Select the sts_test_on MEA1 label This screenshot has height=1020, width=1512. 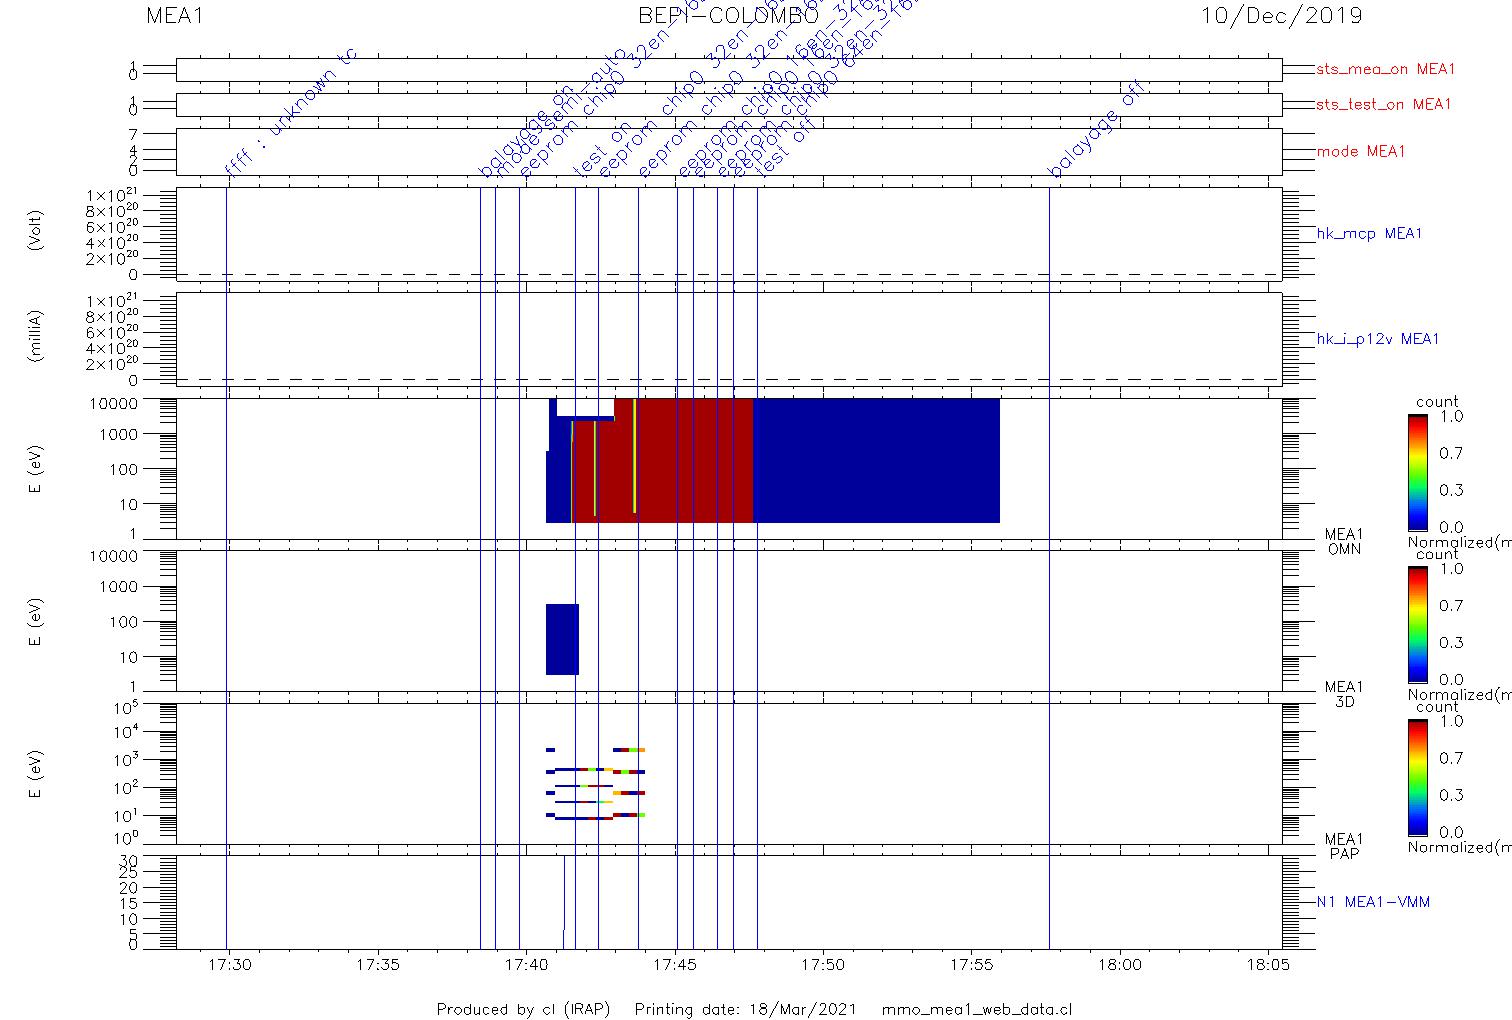click(x=1384, y=105)
